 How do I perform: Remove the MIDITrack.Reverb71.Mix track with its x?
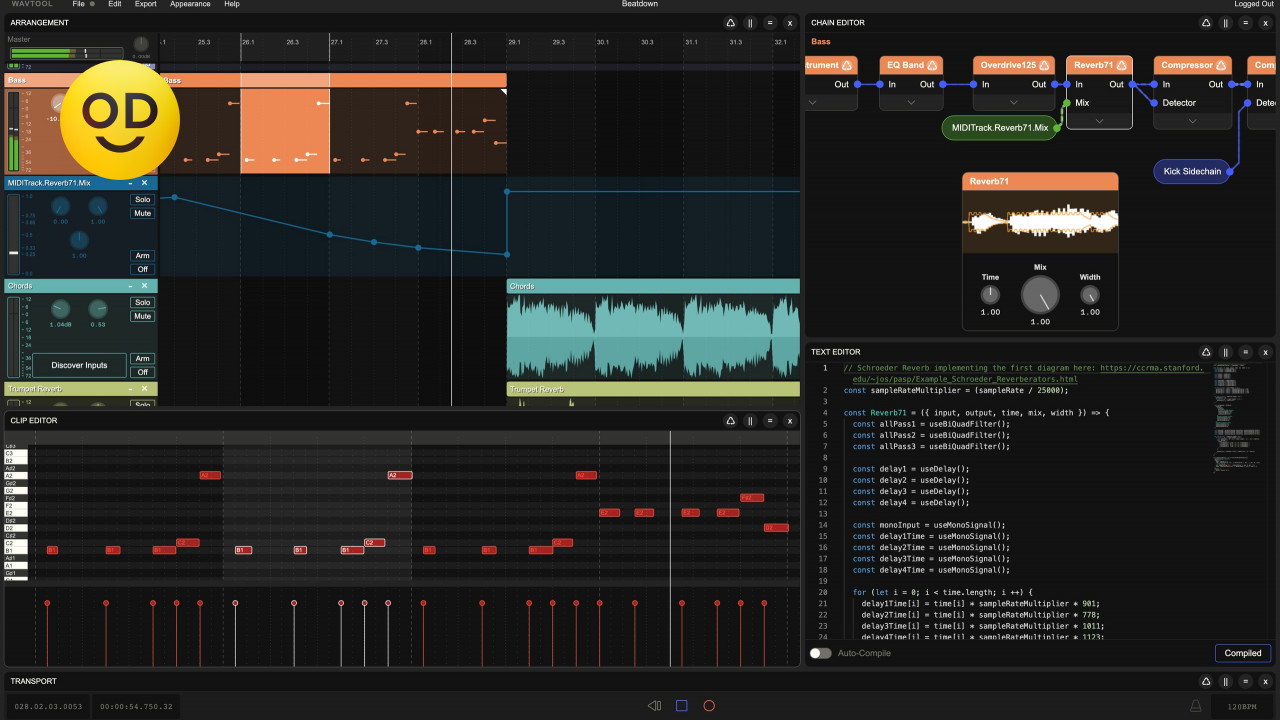tap(144, 183)
